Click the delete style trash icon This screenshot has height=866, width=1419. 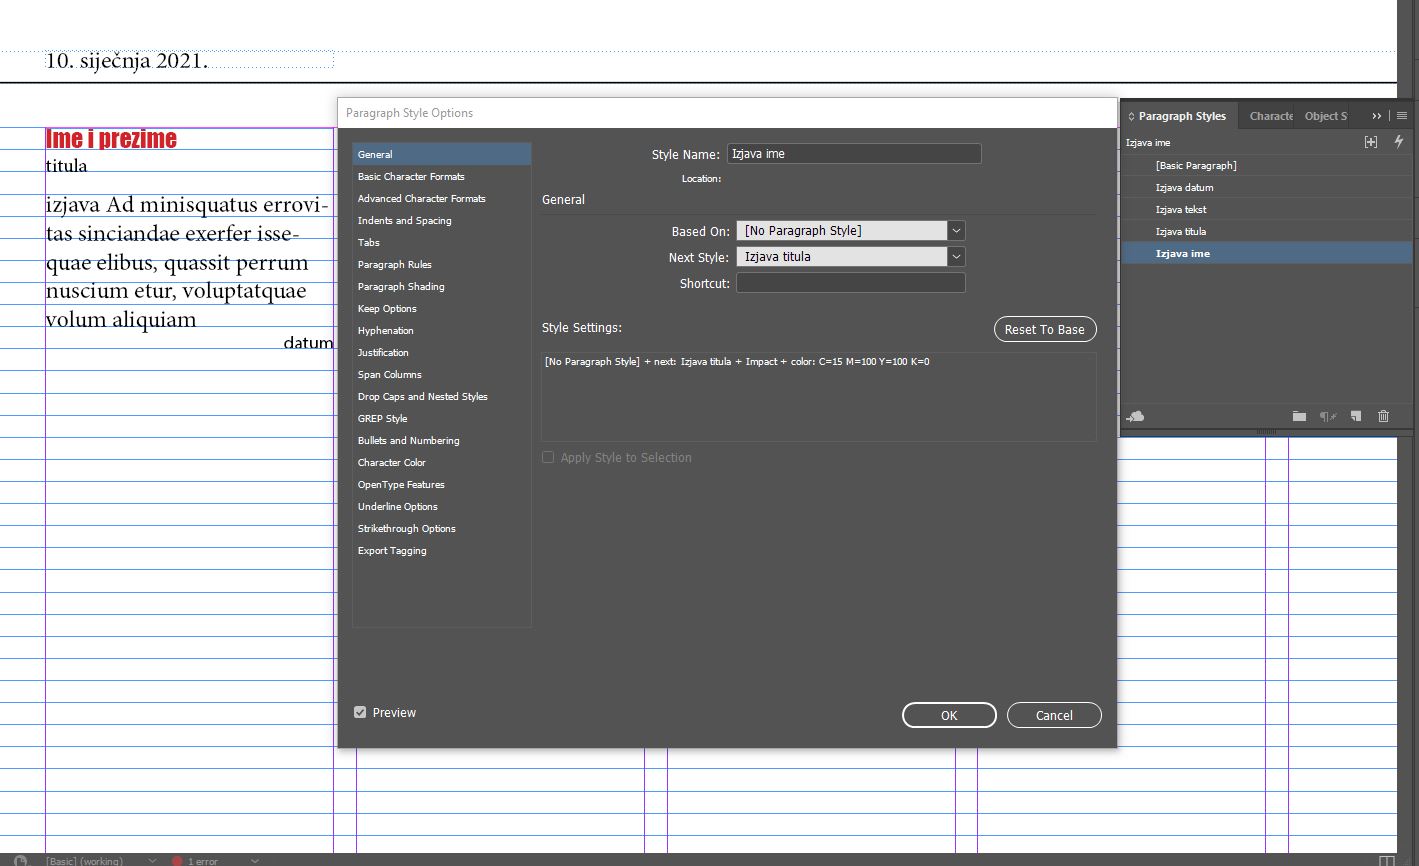[1383, 416]
